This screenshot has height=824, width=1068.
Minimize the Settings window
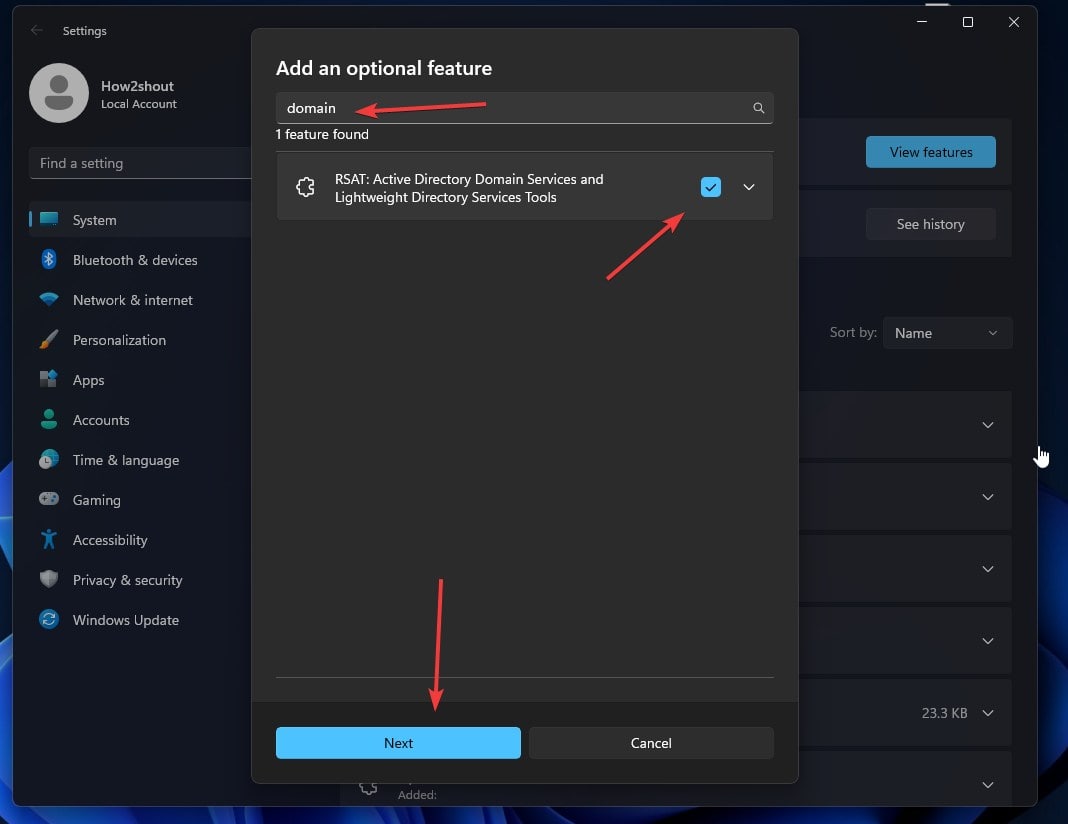(922, 22)
